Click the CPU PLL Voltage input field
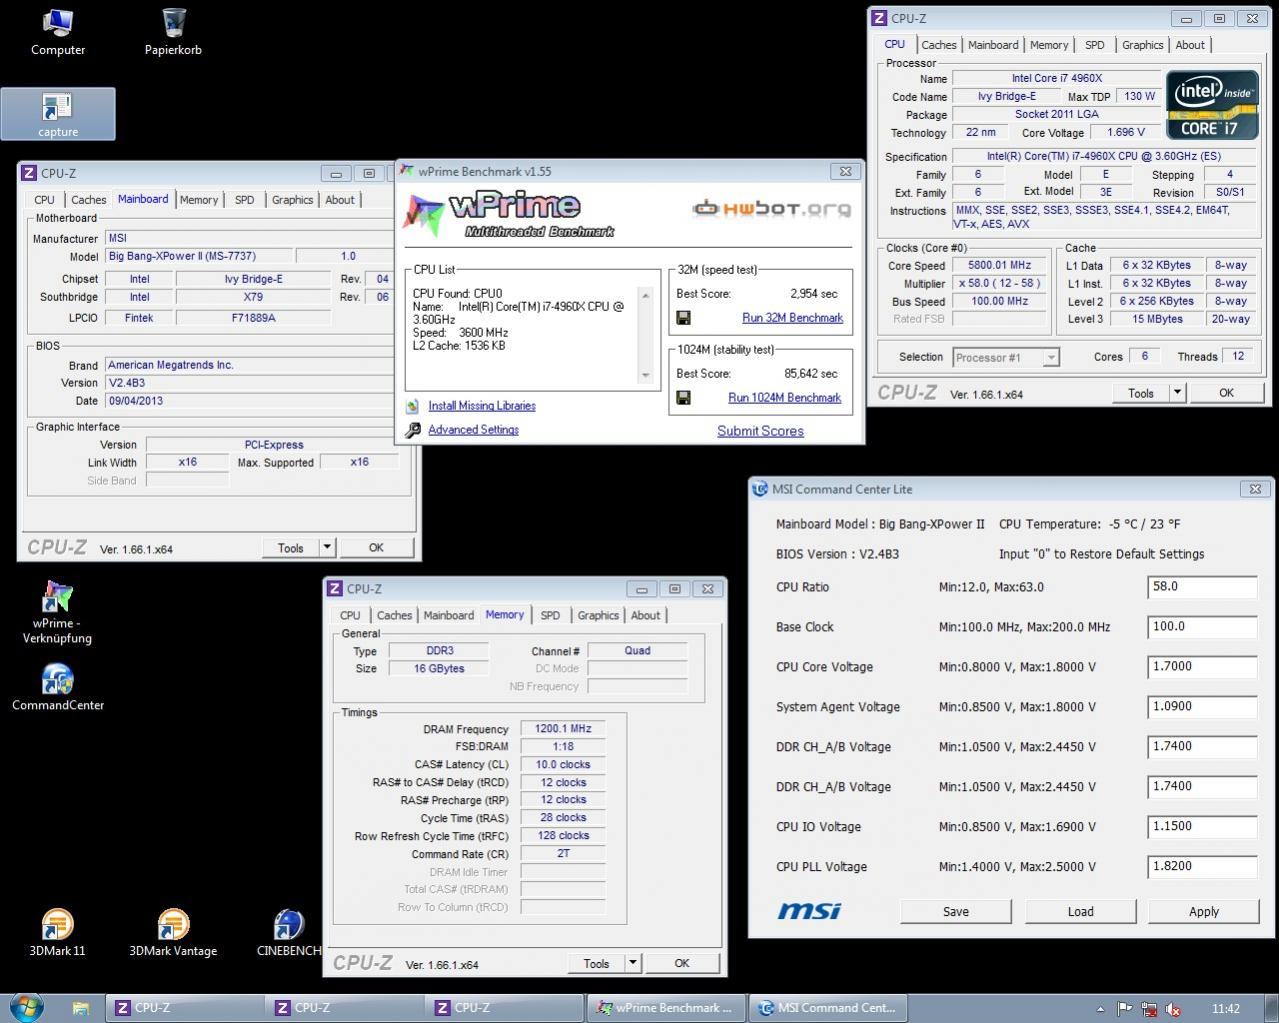1279x1023 pixels. [x=1202, y=867]
